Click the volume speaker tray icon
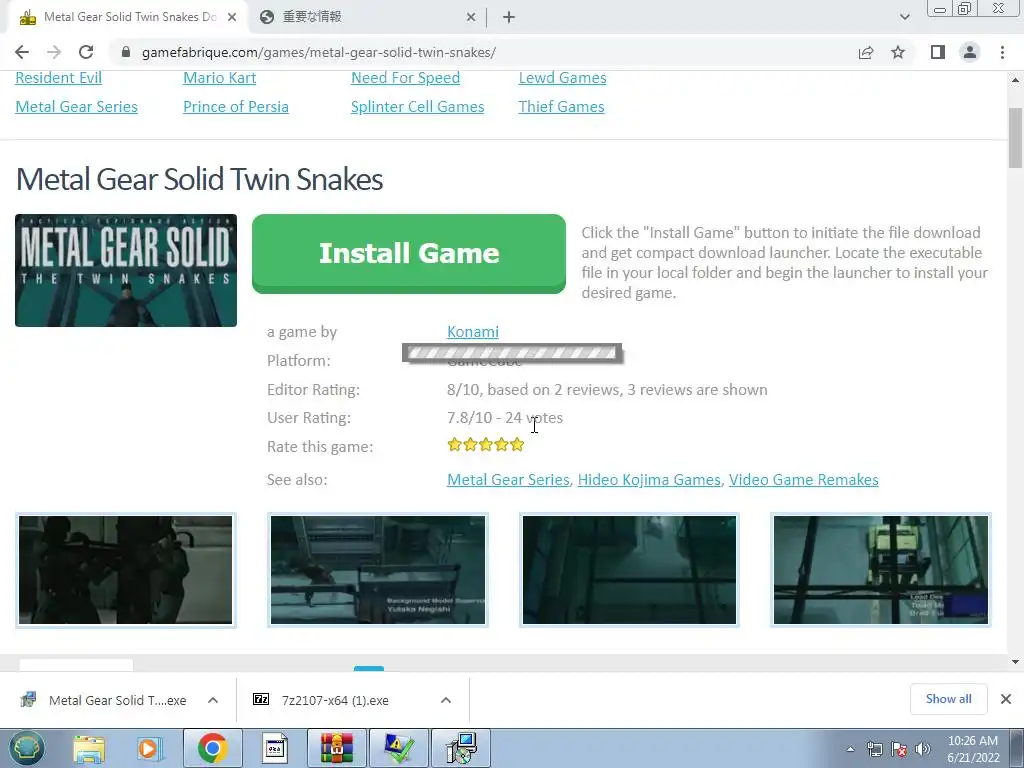1024x768 pixels. click(x=922, y=750)
